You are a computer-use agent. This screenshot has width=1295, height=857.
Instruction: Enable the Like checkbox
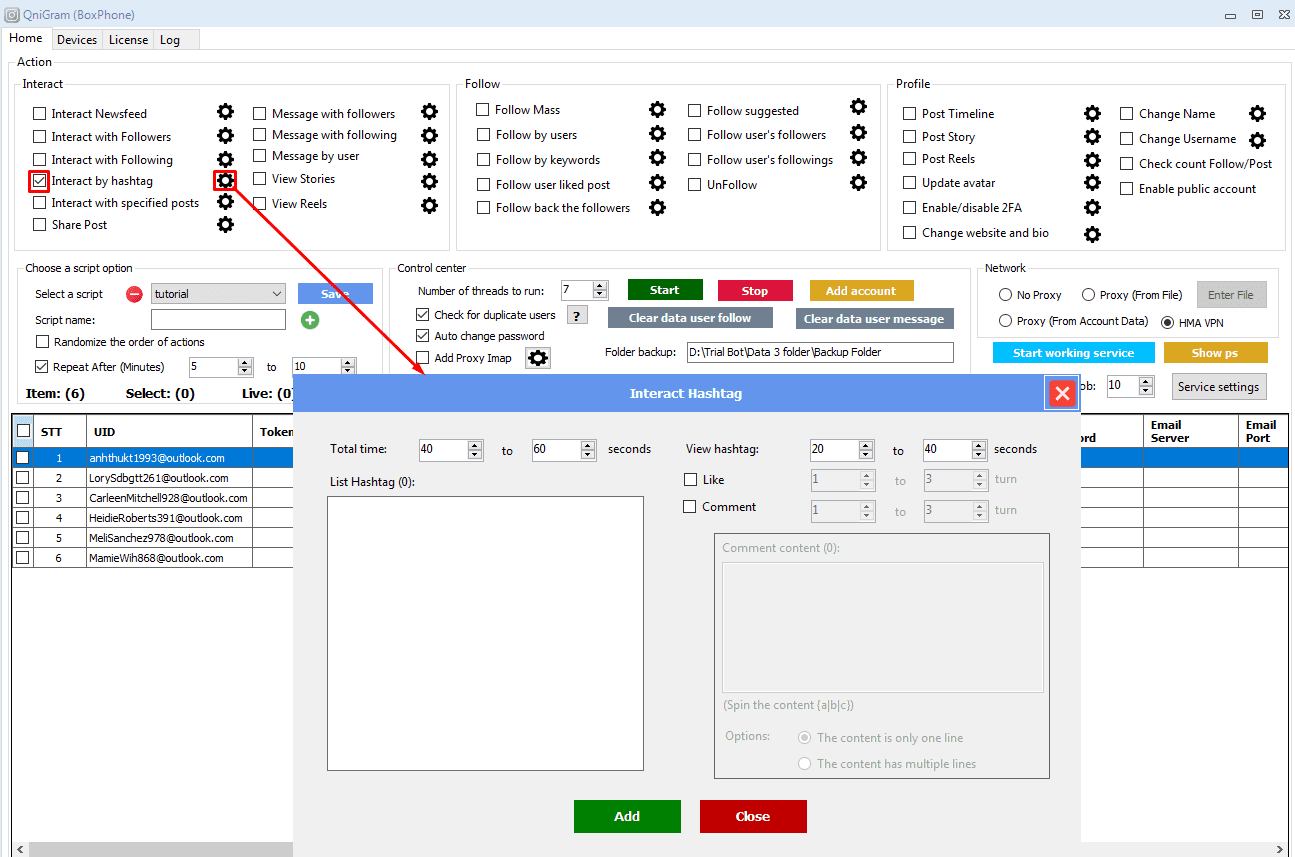pos(690,480)
